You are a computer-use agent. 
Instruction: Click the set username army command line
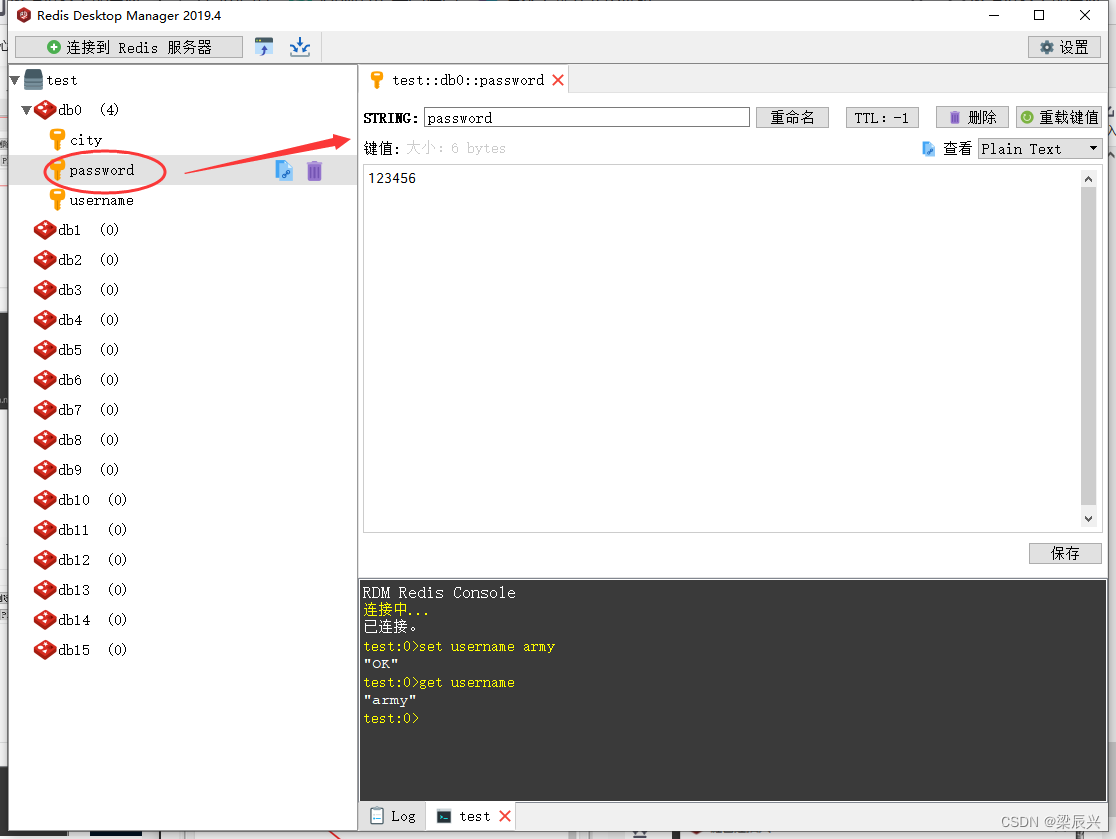click(459, 647)
